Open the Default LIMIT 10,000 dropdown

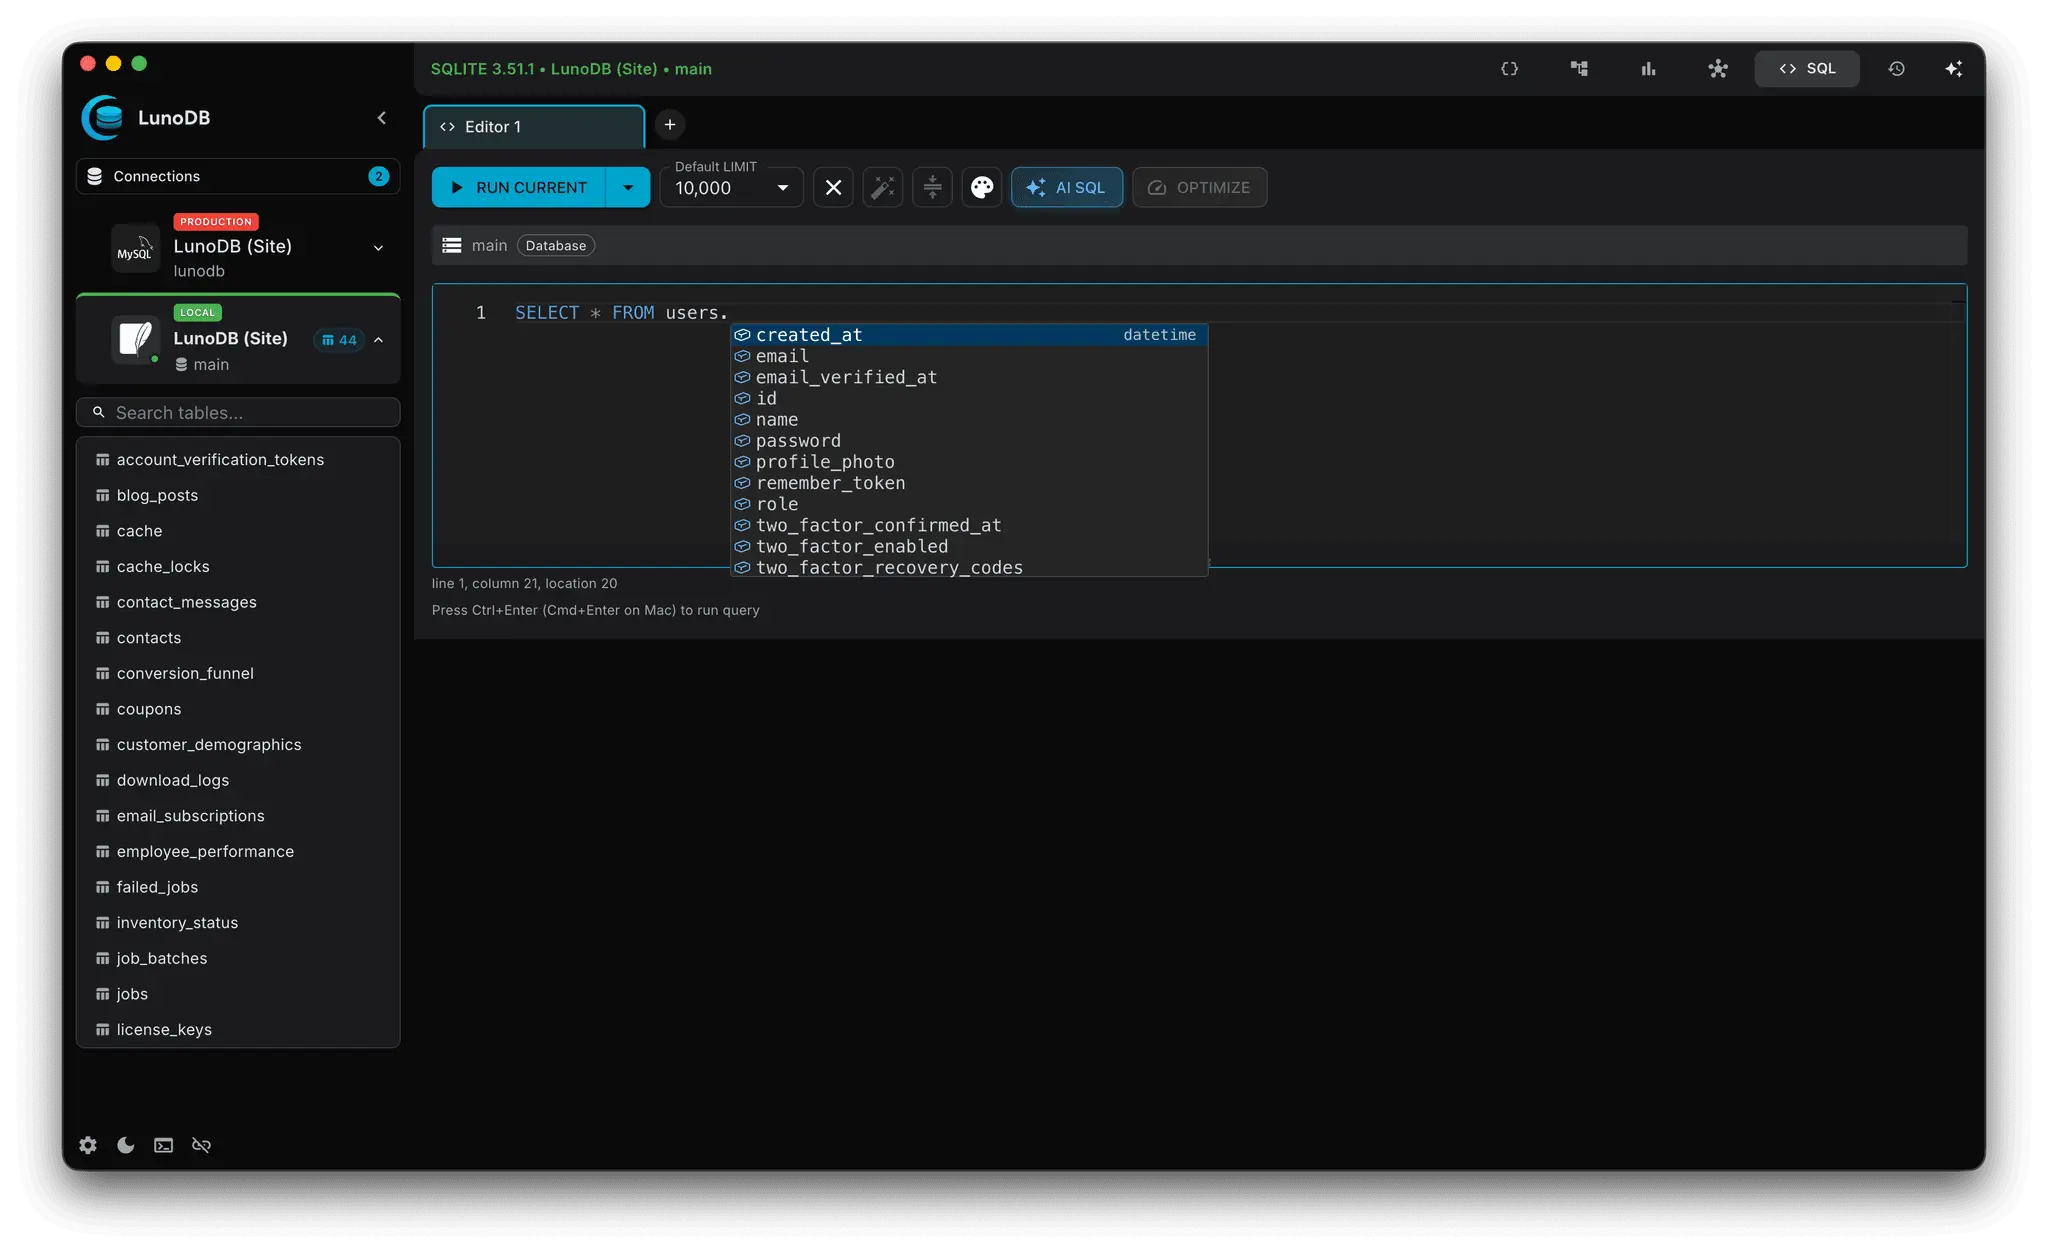(731, 187)
